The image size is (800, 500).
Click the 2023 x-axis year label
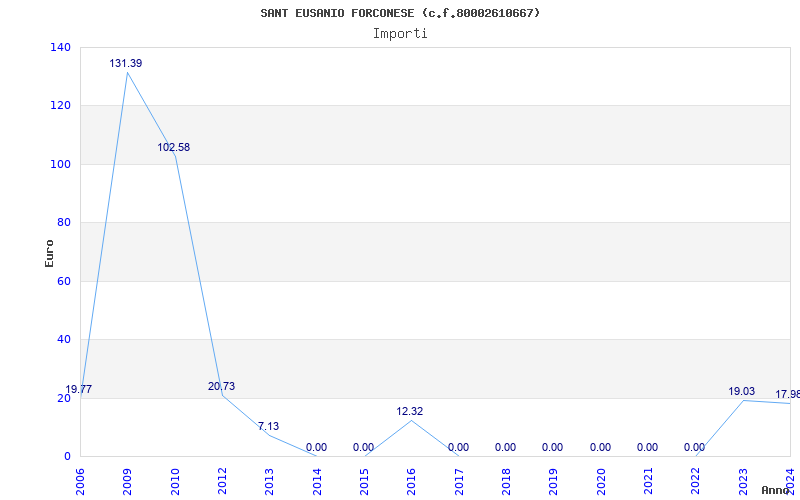(743, 482)
